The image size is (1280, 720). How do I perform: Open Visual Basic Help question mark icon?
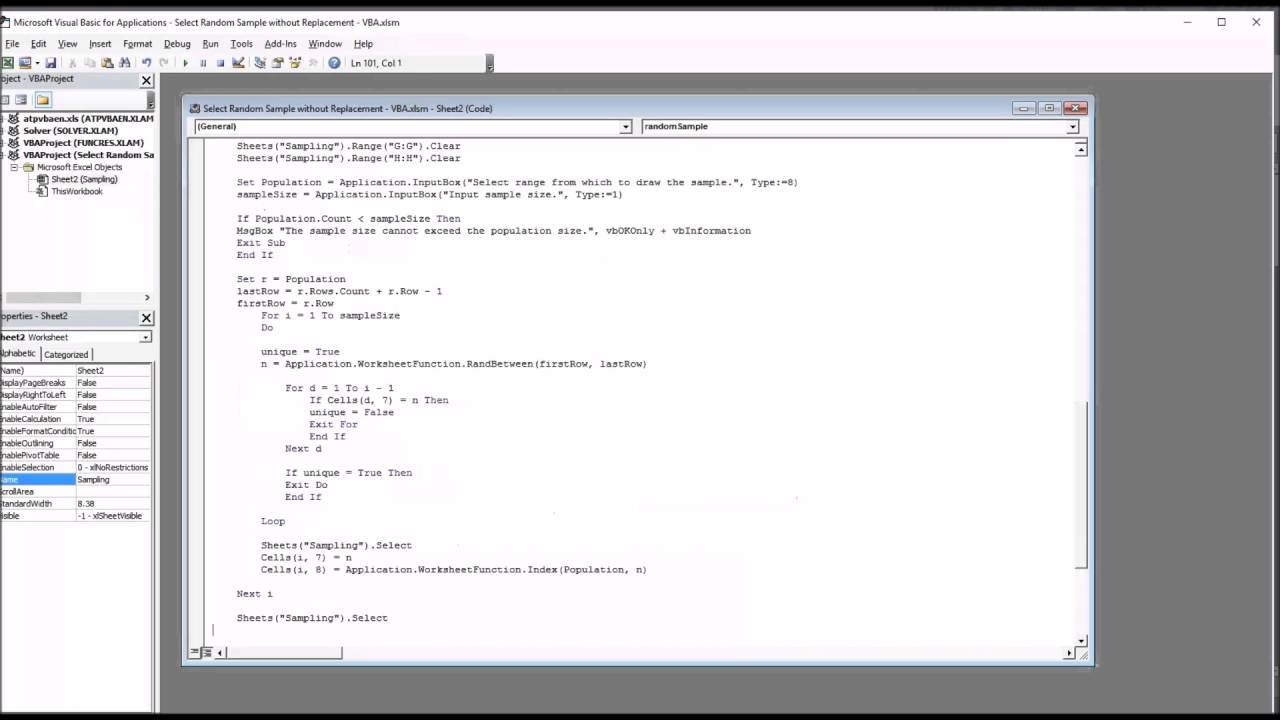coord(334,63)
